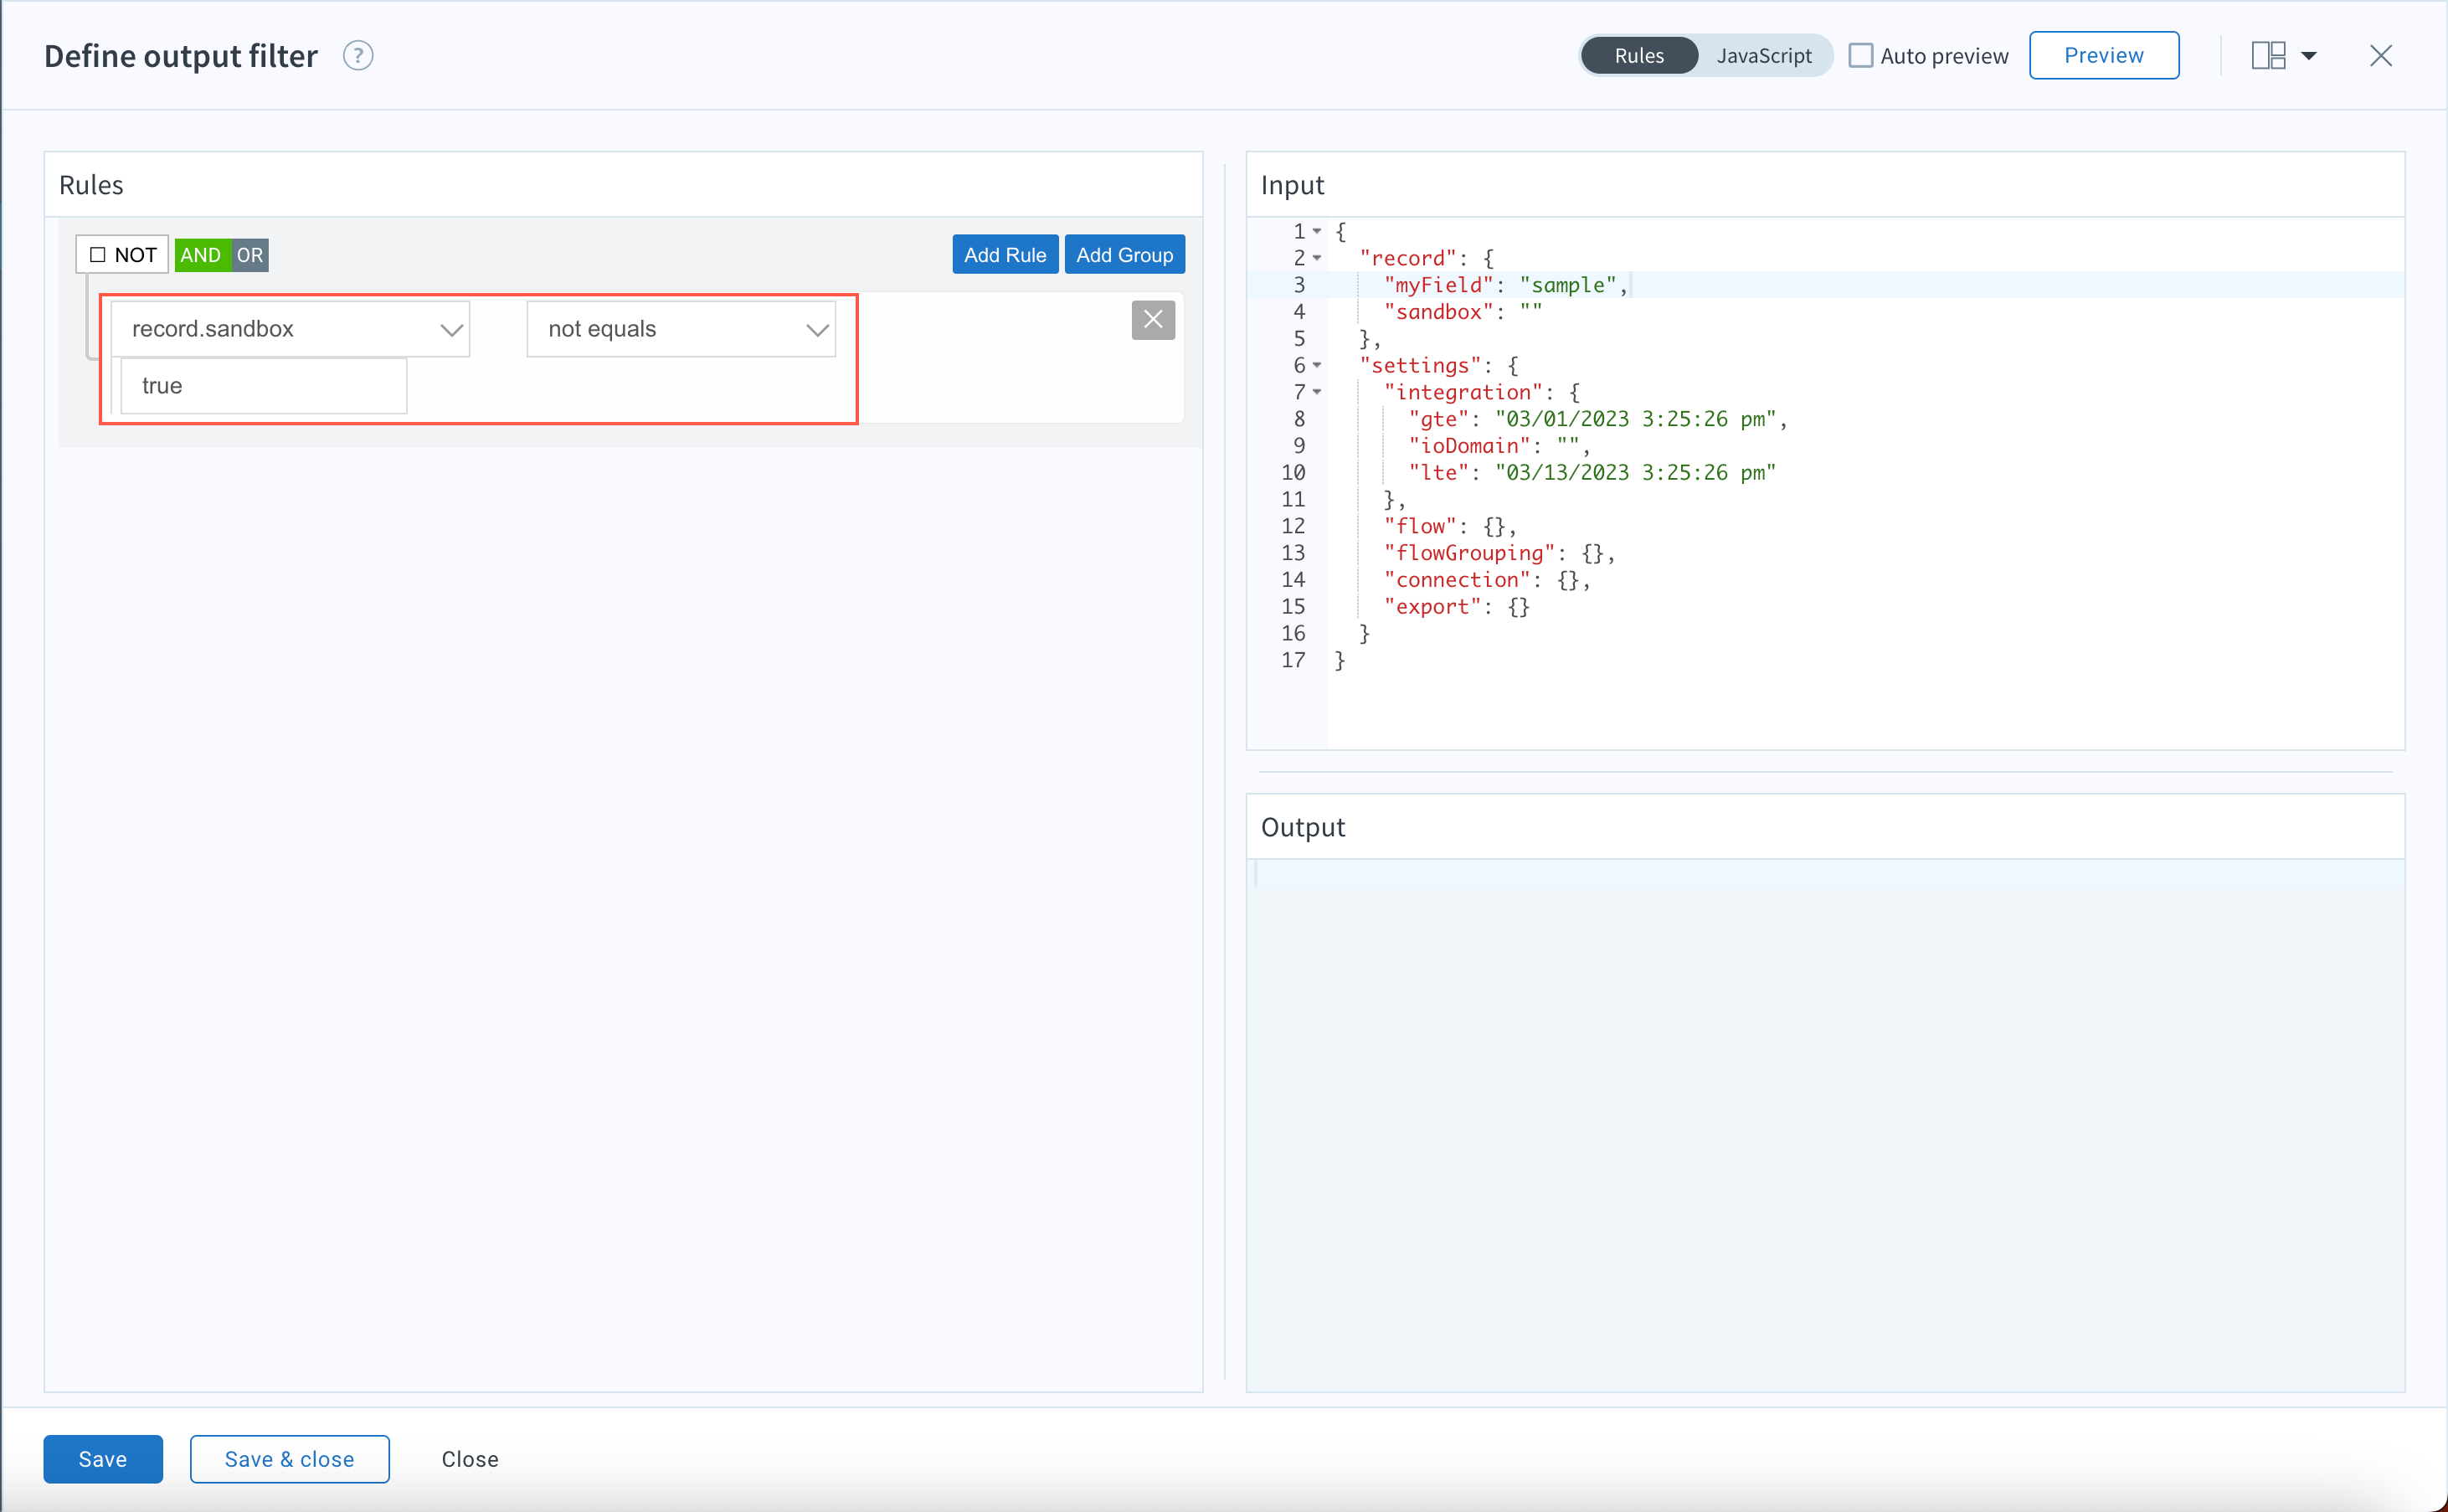2448x1512 pixels.
Task: Close the output filter dialog with X
Action: 2380,55
